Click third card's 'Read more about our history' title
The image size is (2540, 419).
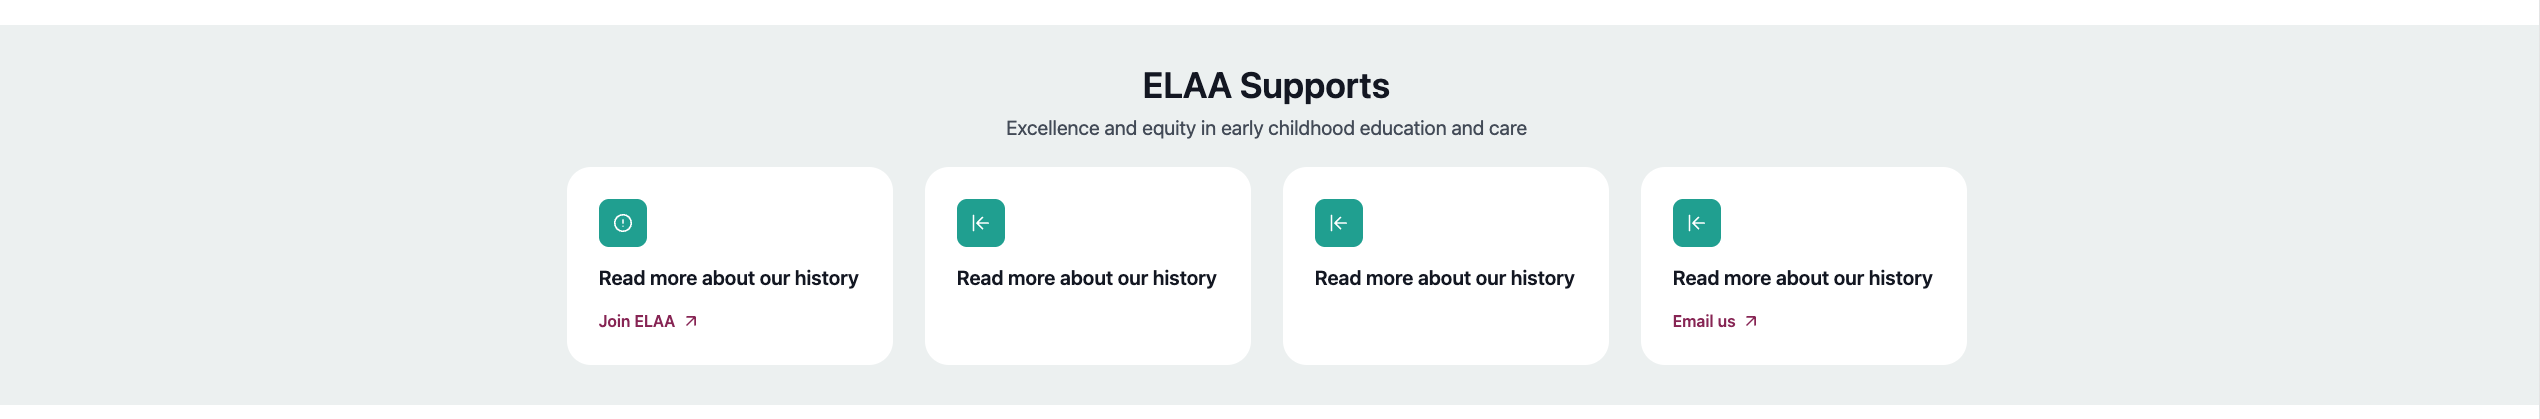1444,278
